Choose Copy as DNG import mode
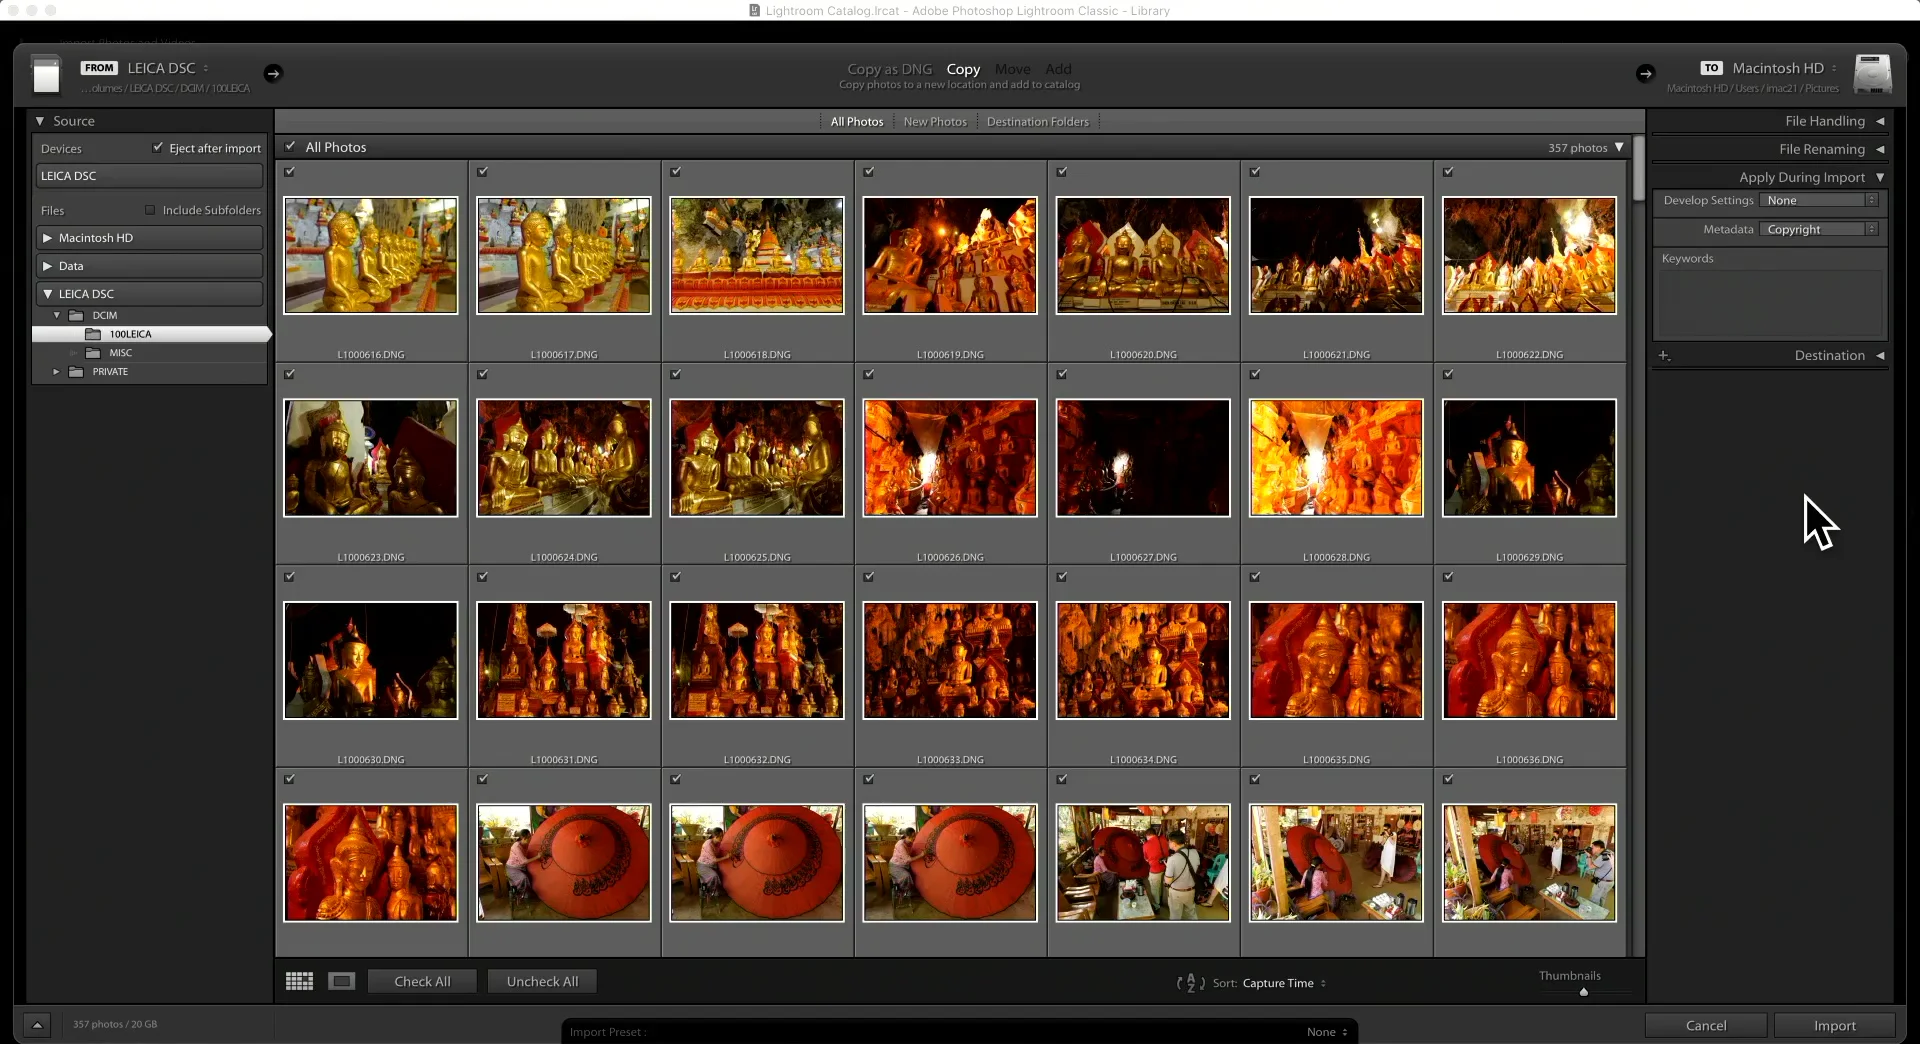This screenshot has height=1044, width=1920. tap(889, 69)
